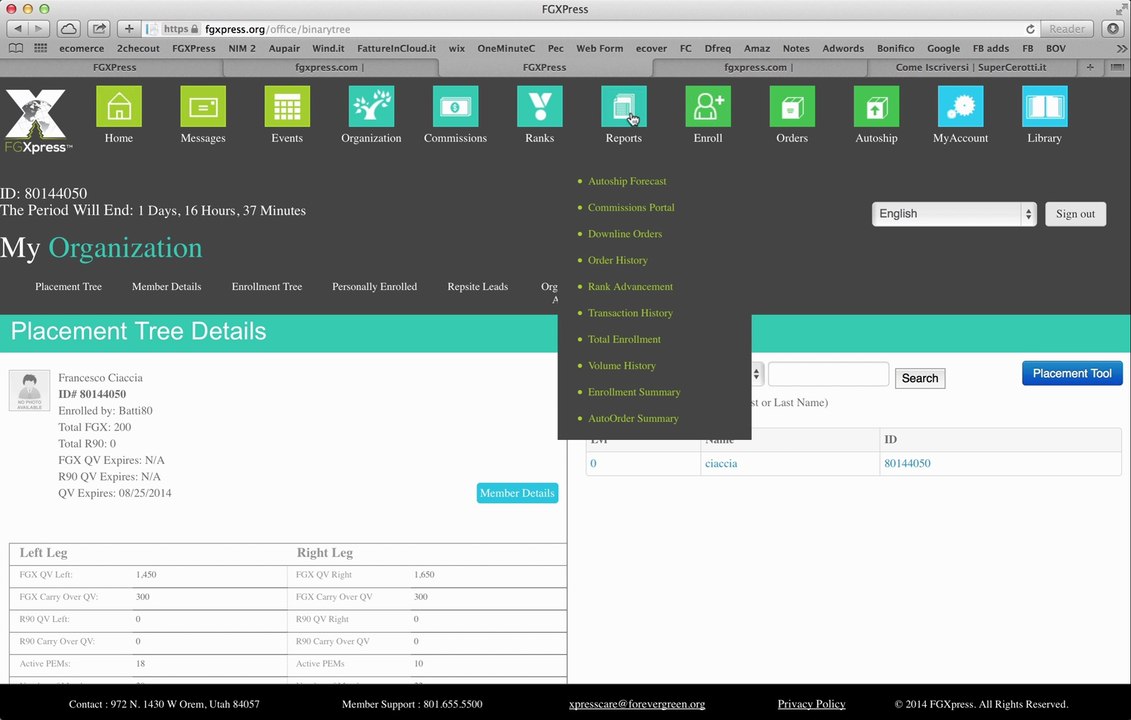Open the FattureInCloud.it bookmark

[x=396, y=48]
